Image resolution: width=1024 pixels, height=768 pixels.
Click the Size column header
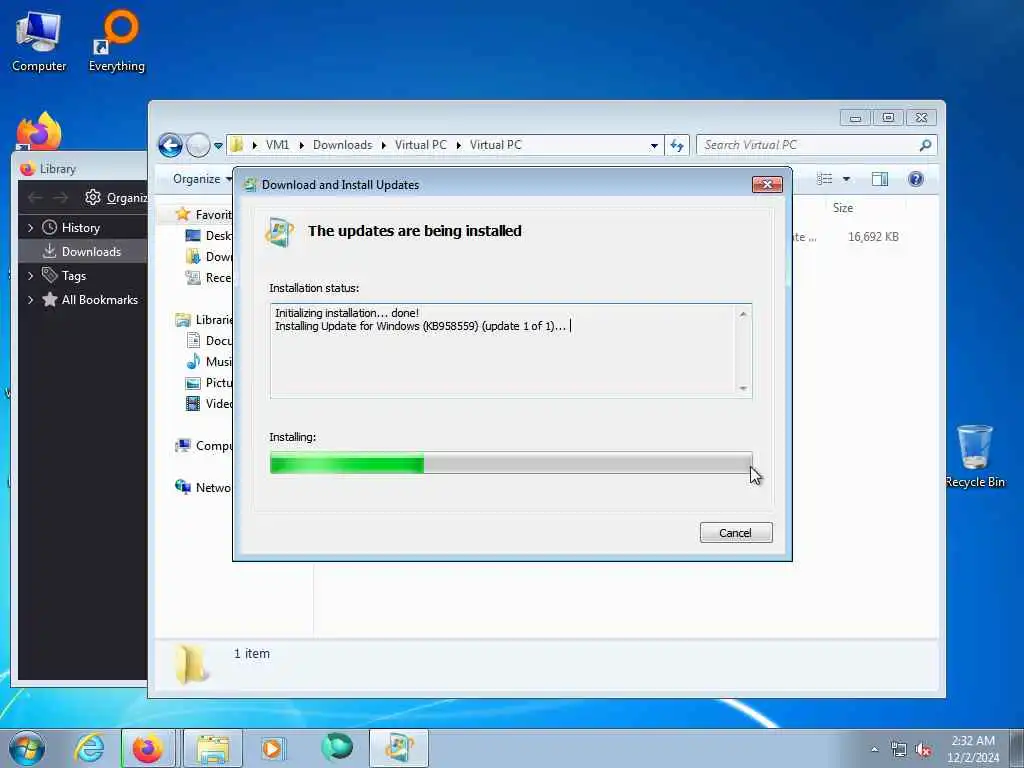[x=842, y=208]
